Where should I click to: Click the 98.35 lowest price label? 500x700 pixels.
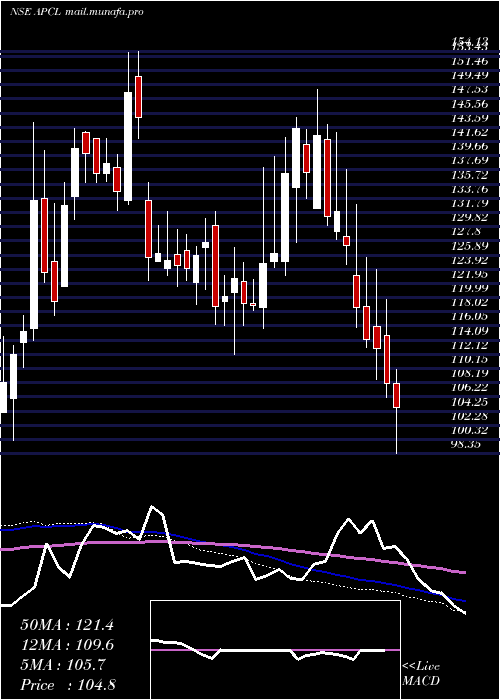click(467, 445)
